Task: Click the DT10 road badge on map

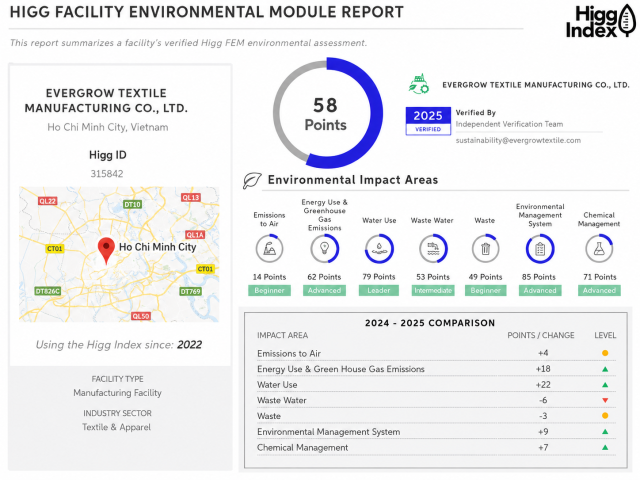Action: tap(132, 204)
